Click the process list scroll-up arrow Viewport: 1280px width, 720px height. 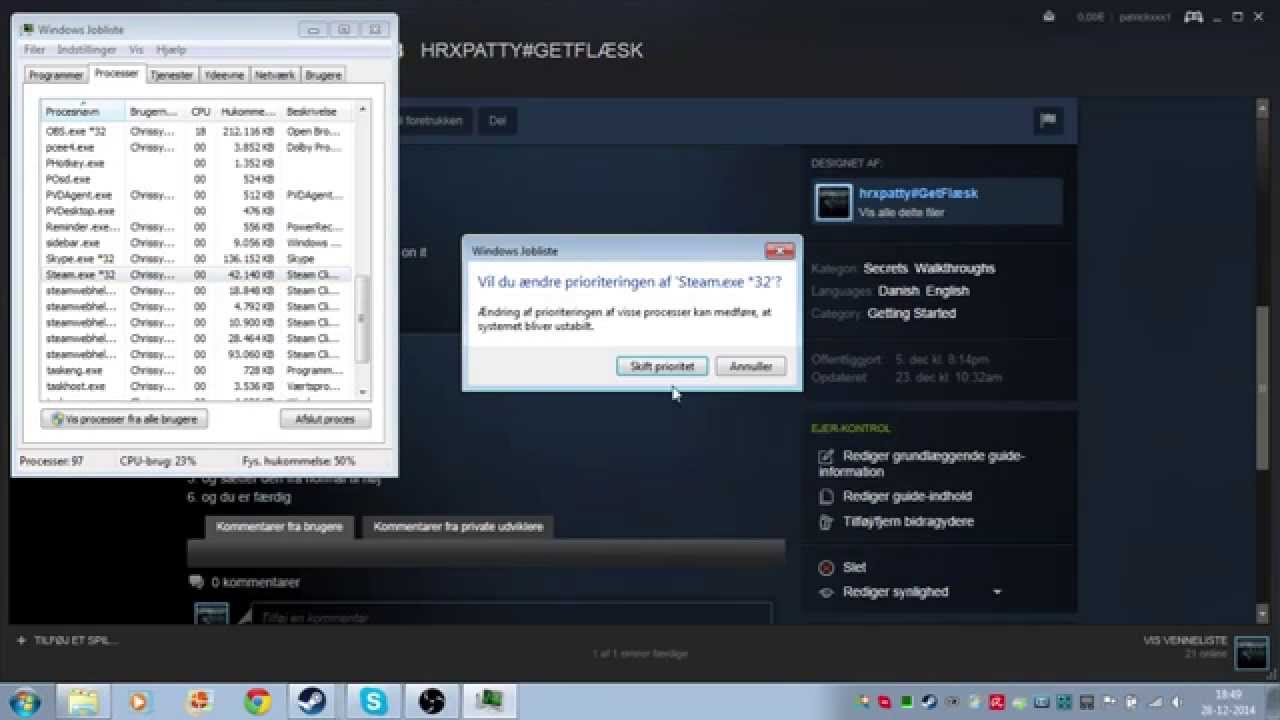pyautogui.click(x=363, y=108)
